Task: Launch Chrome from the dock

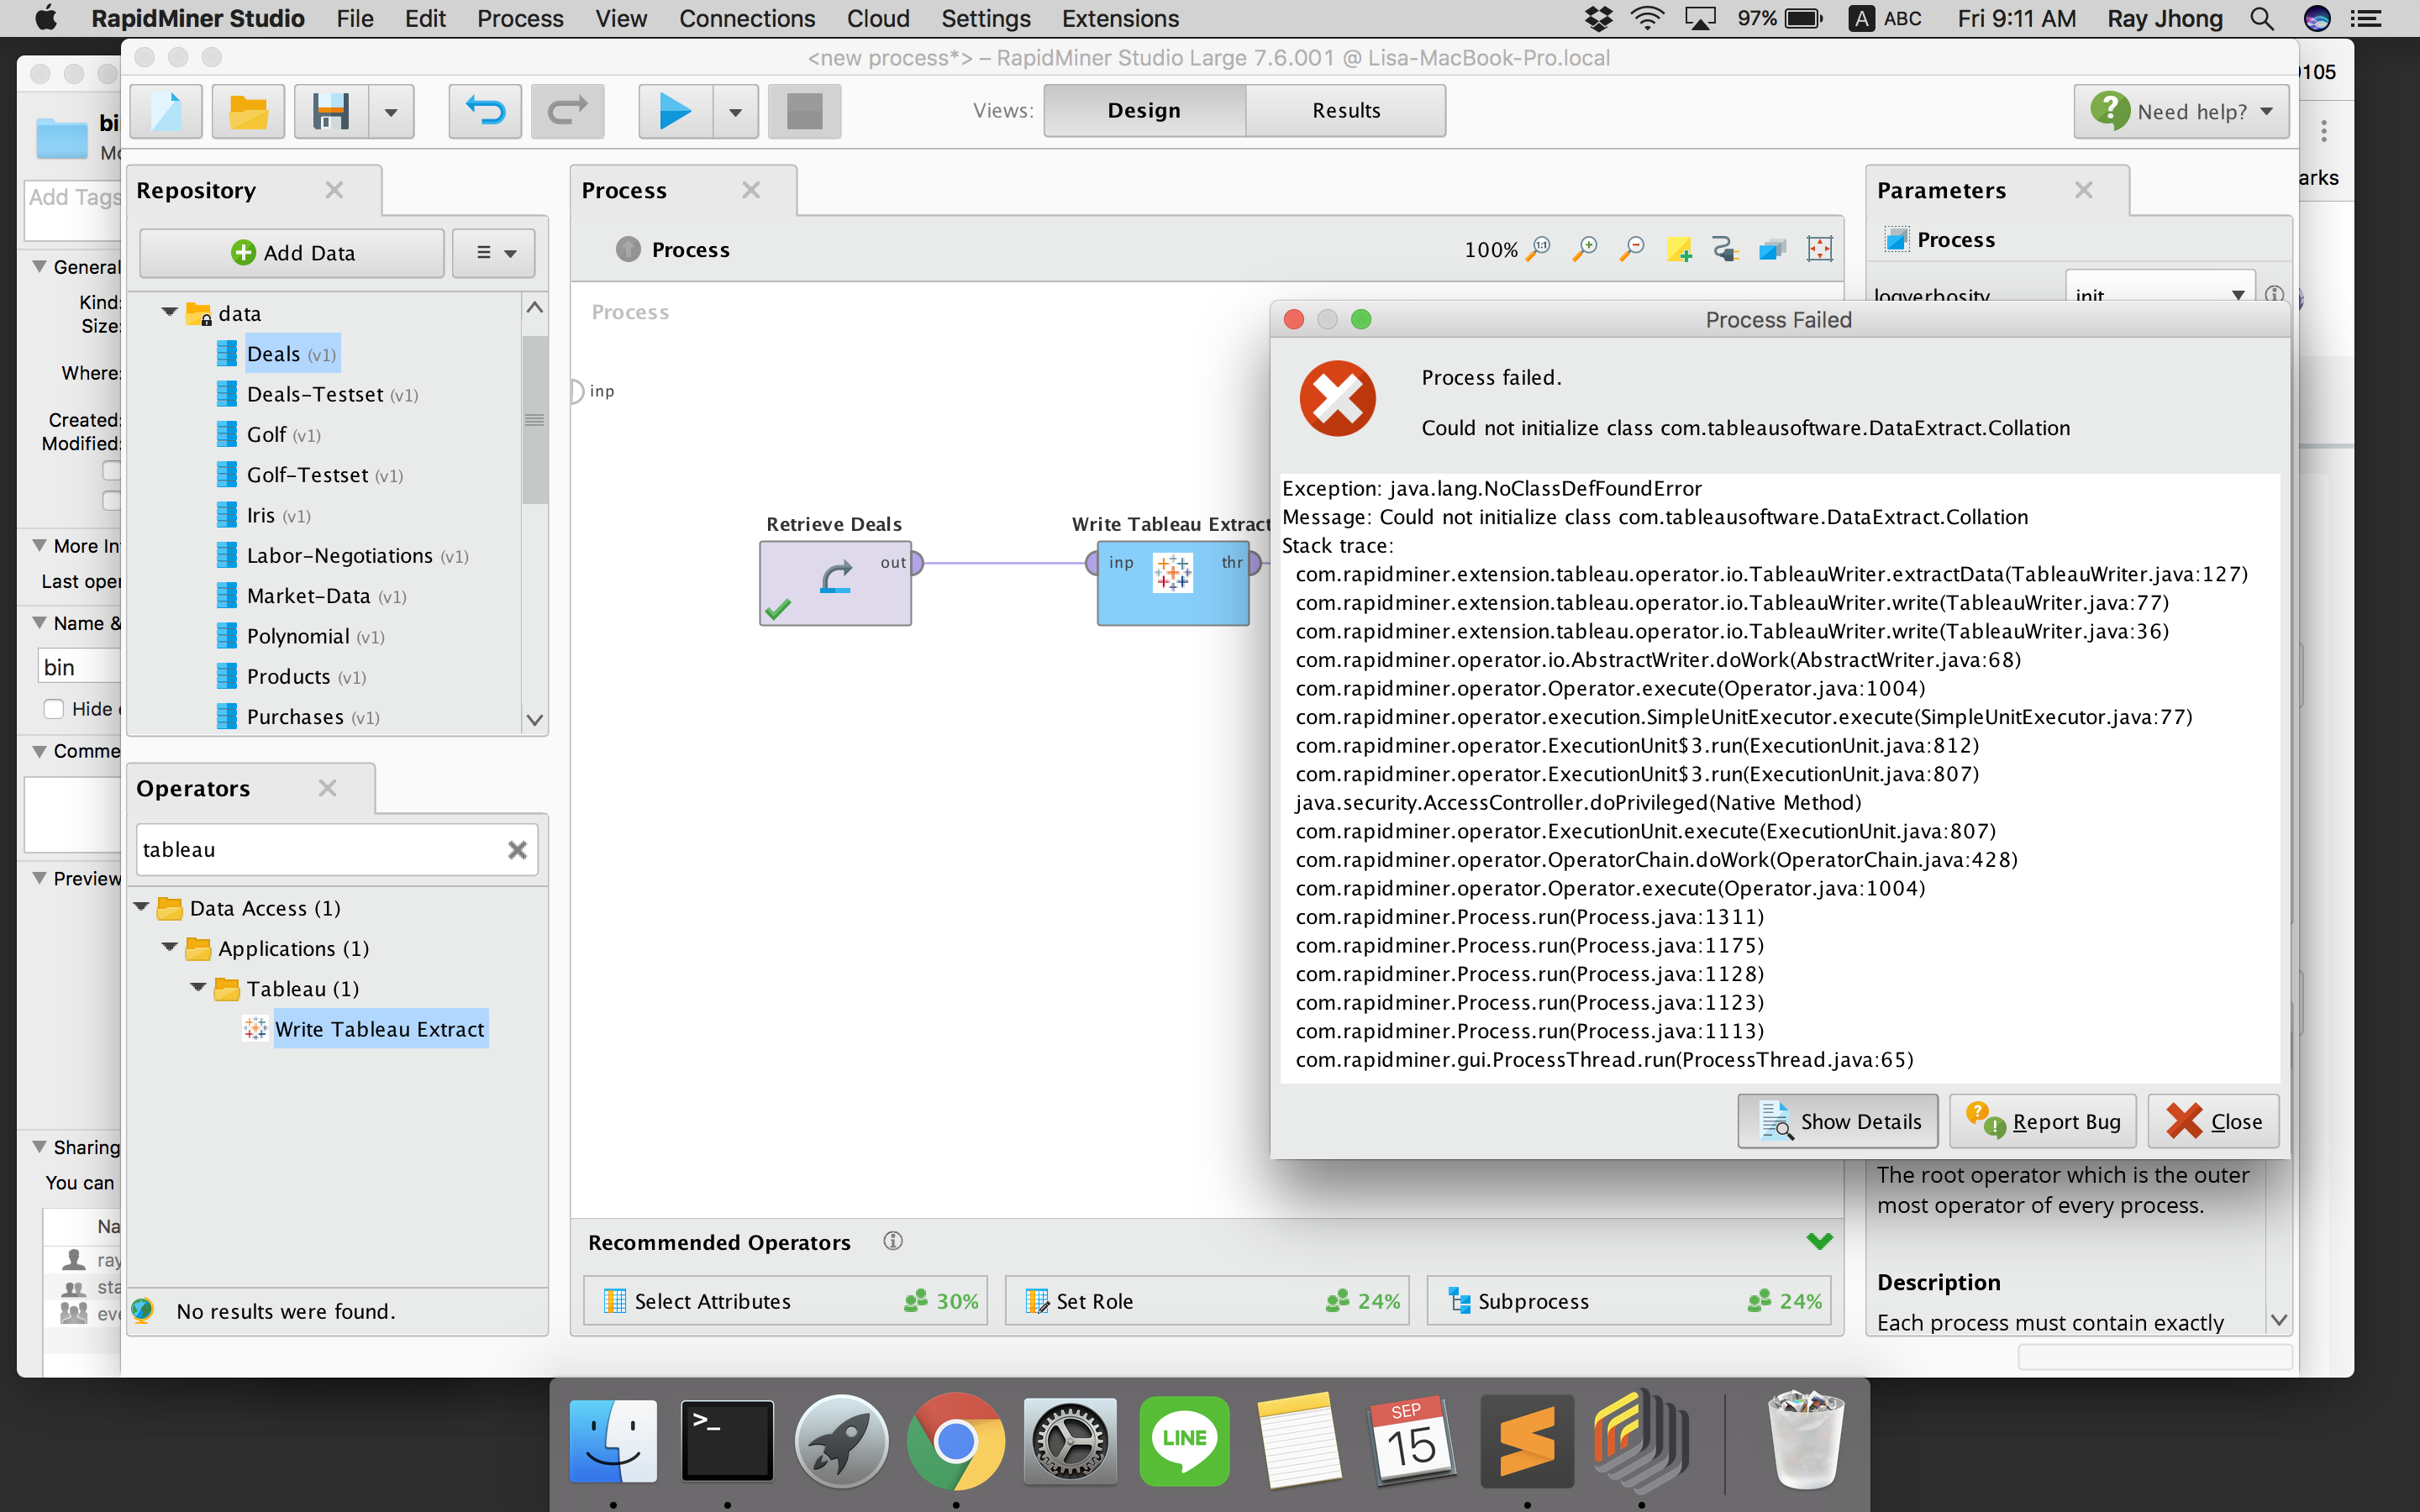Action: coord(955,1441)
